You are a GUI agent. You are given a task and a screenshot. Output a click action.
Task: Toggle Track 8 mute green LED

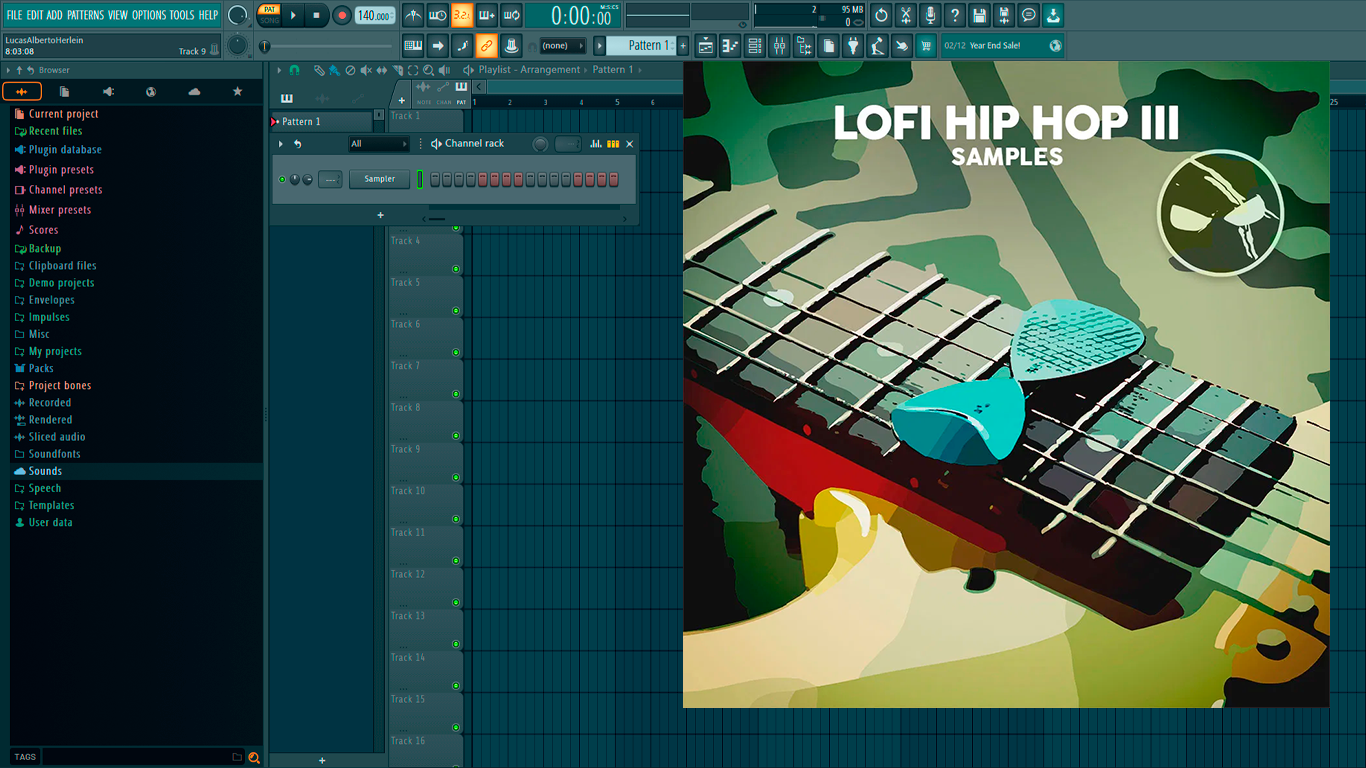(x=456, y=436)
